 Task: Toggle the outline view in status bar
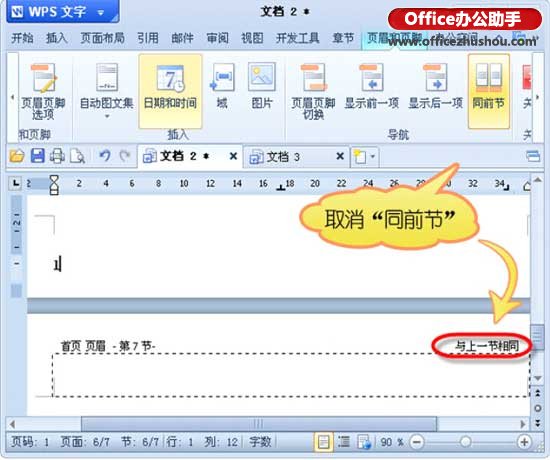(344, 442)
